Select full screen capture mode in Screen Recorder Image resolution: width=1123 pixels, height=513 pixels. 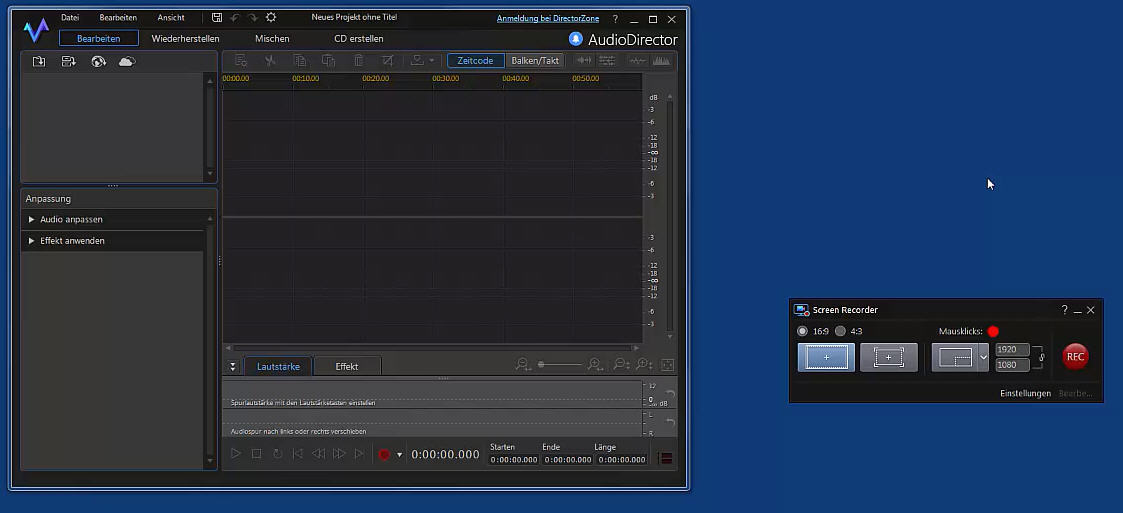tap(826, 357)
